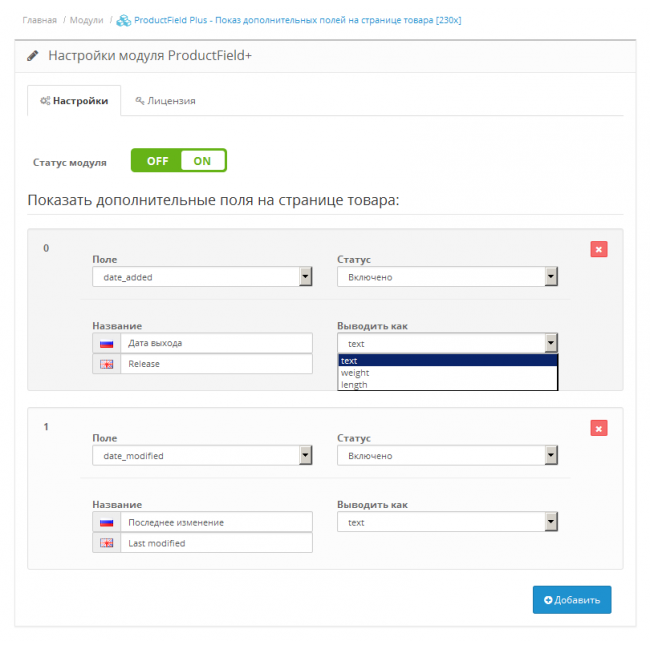Go to Главная in the breadcrumb
650x650 pixels.
point(39,20)
